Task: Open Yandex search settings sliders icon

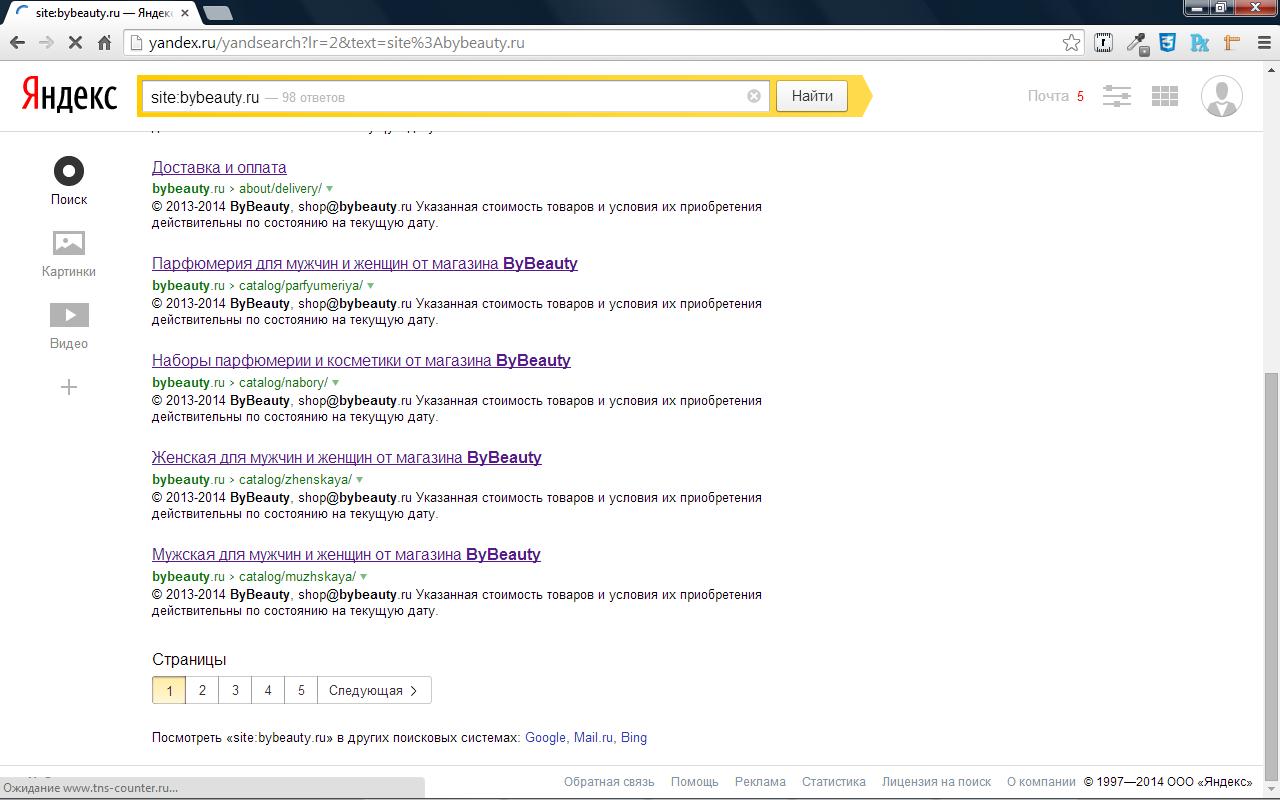Action: tap(1117, 96)
